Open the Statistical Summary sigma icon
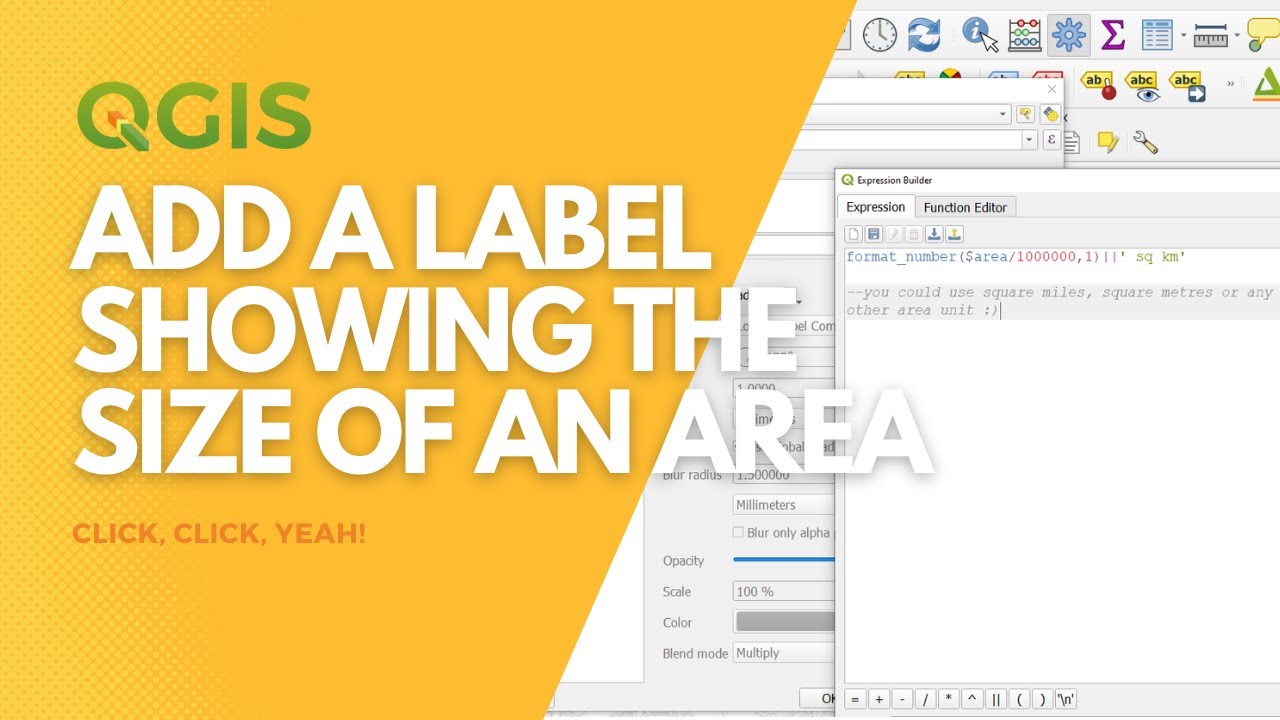The width and height of the screenshot is (1280, 720). coord(1112,35)
